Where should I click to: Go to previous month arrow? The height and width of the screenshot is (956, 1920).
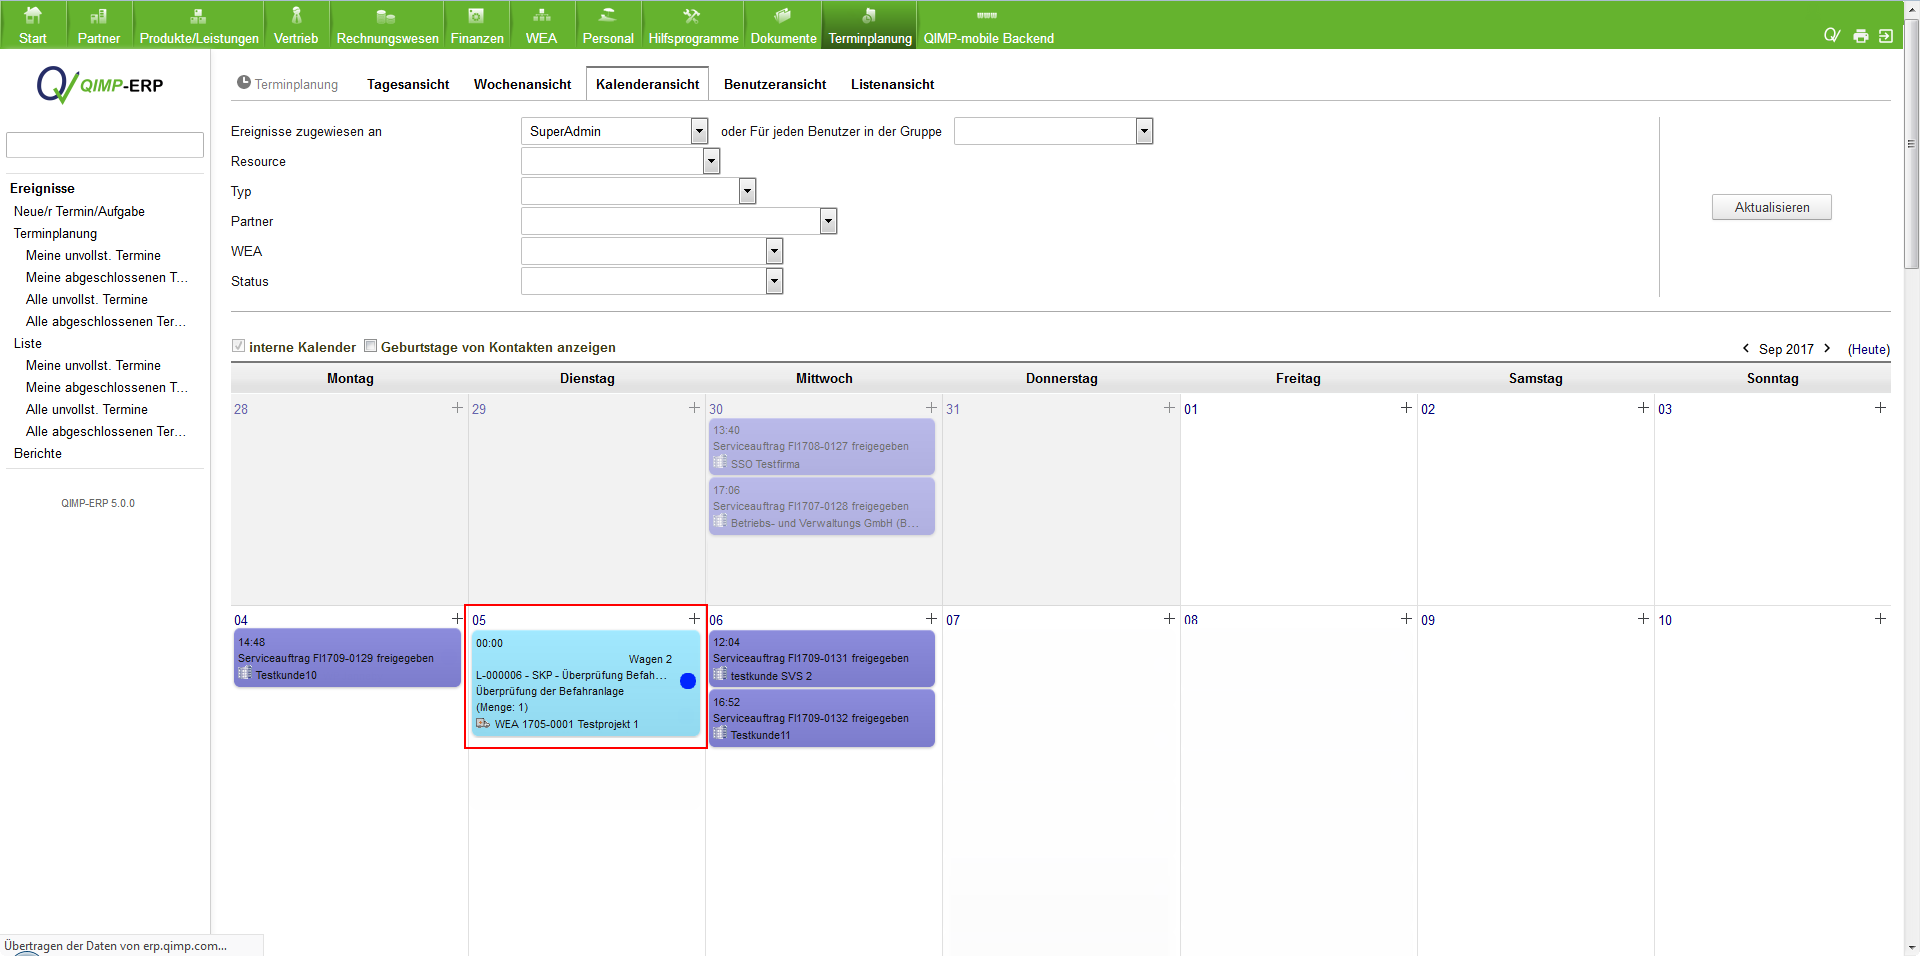(x=1746, y=348)
